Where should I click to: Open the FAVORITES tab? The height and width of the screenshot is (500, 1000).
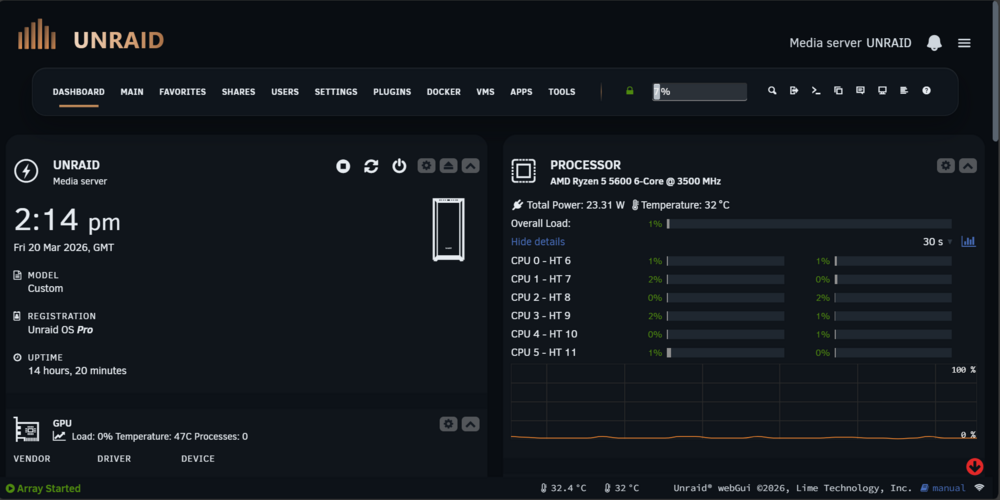coord(182,92)
